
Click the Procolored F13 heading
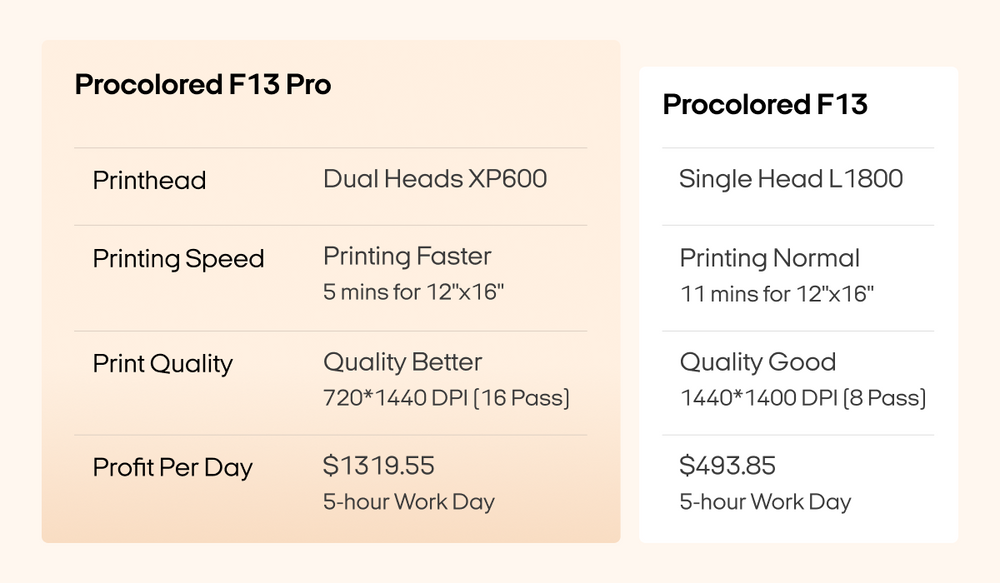pyautogui.click(x=765, y=104)
